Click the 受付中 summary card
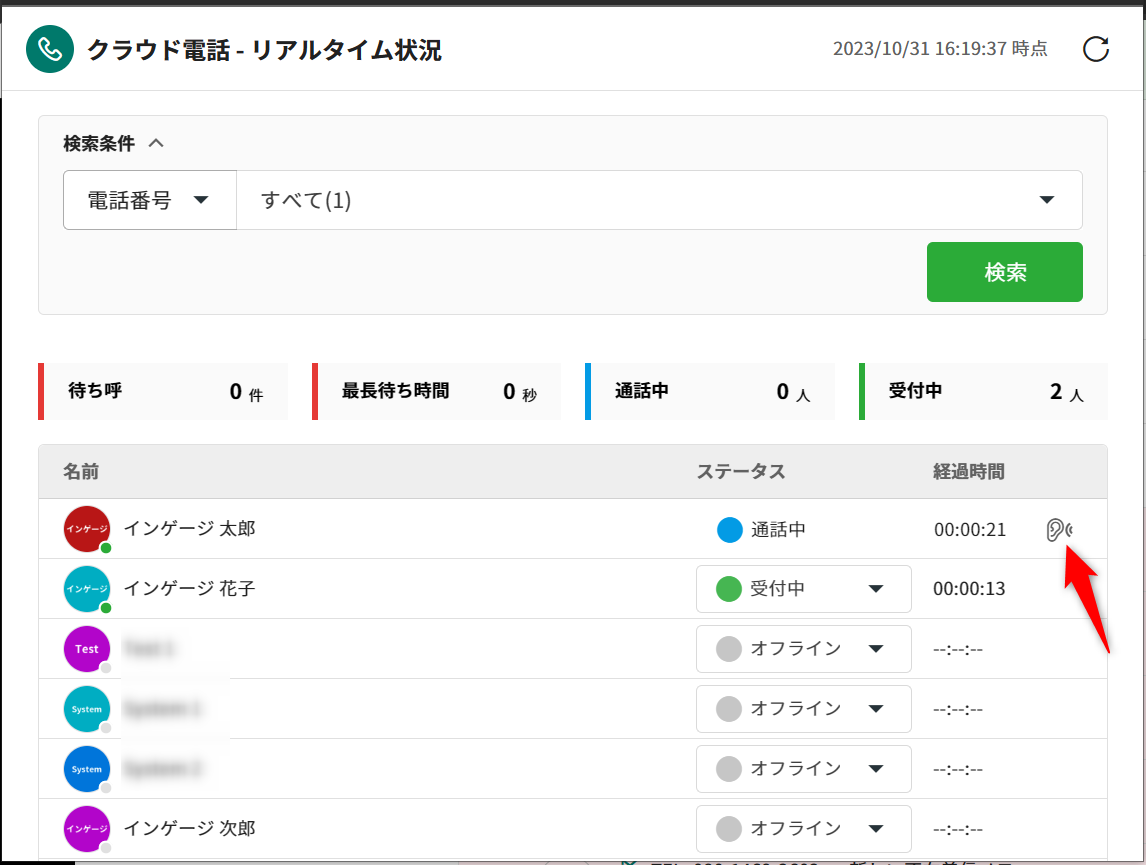 coord(984,391)
